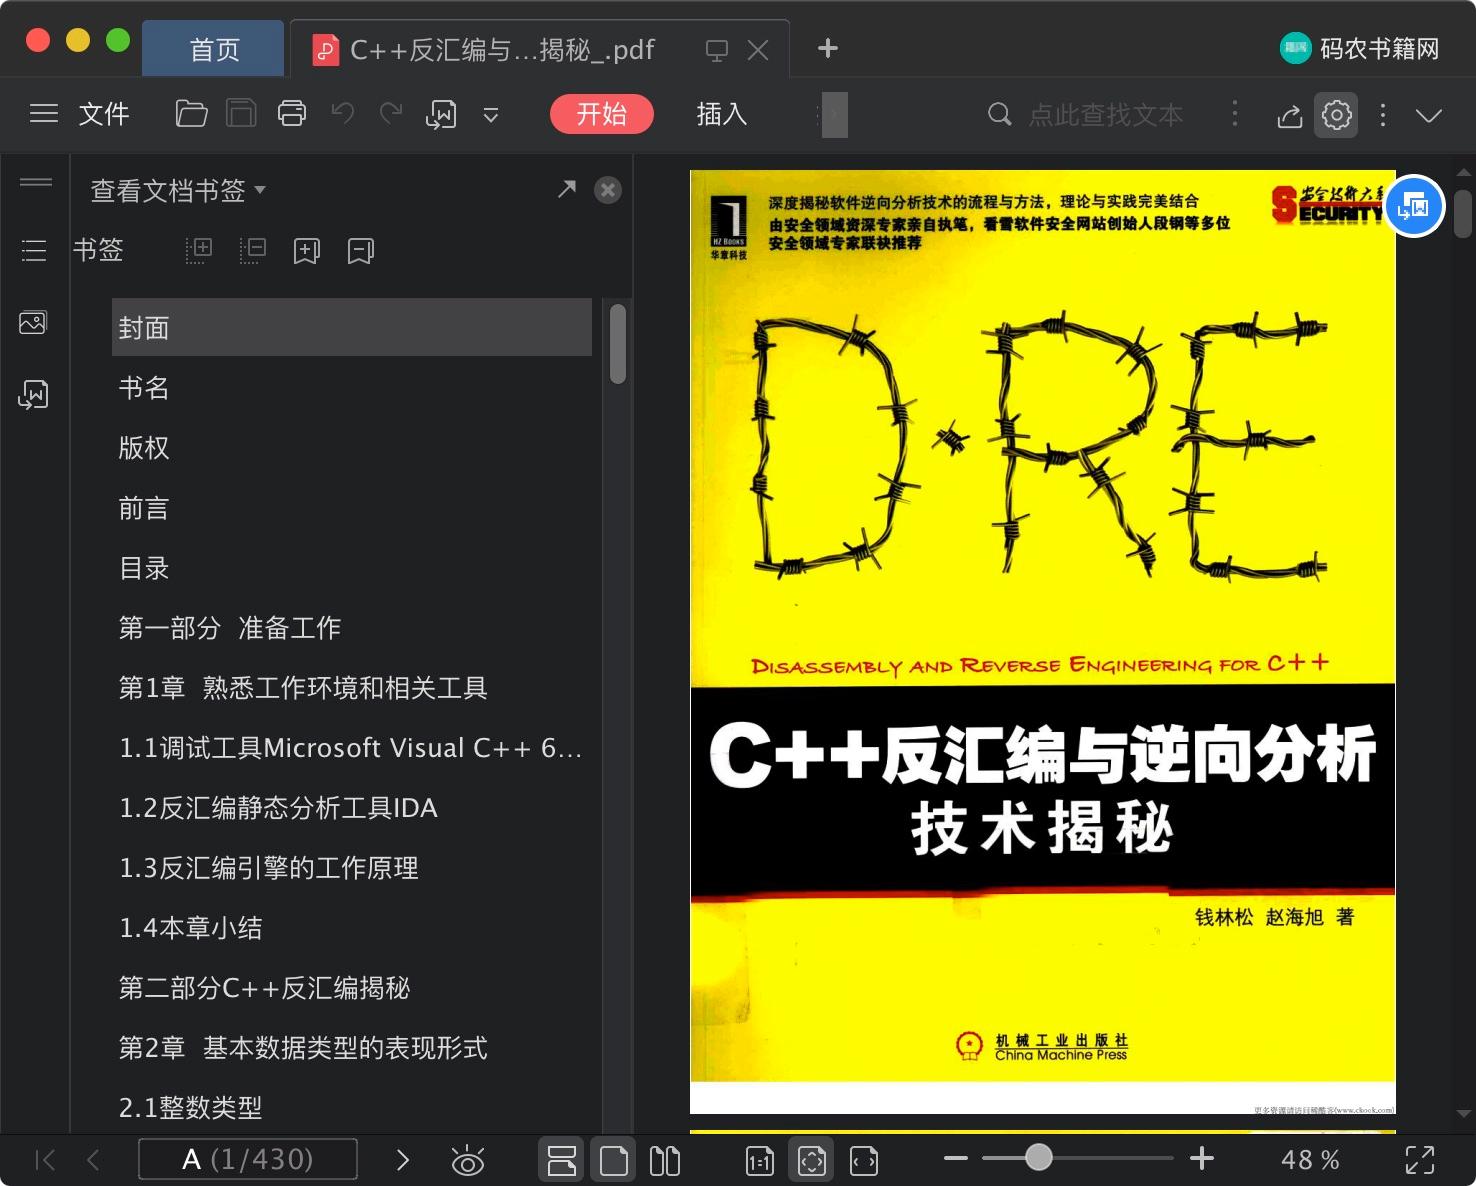The width and height of the screenshot is (1476, 1186).
Task: Switch to the 首页 tab
Action: pos(214,49)
